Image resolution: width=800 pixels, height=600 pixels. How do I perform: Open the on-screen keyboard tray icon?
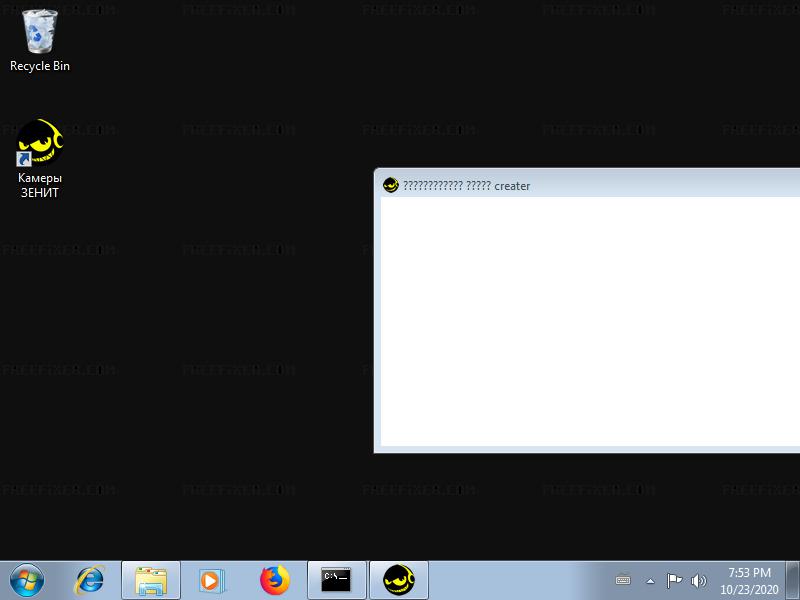[x=623, y=581]
